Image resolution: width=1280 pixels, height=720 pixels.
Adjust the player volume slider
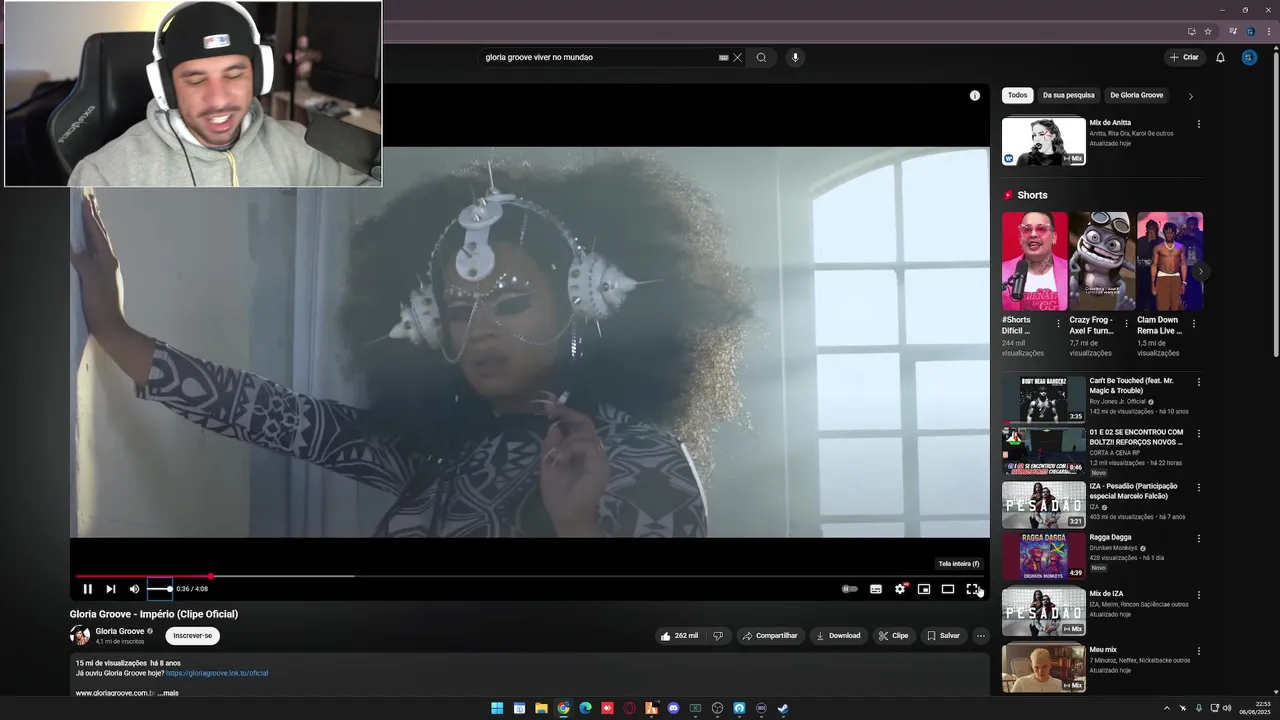[160, 589]
